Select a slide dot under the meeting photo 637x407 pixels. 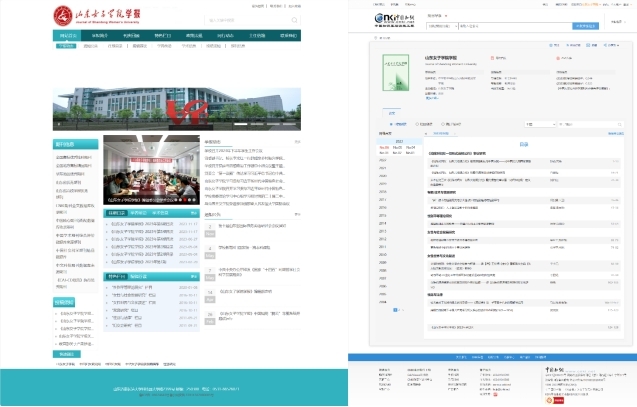pos(183,199)
